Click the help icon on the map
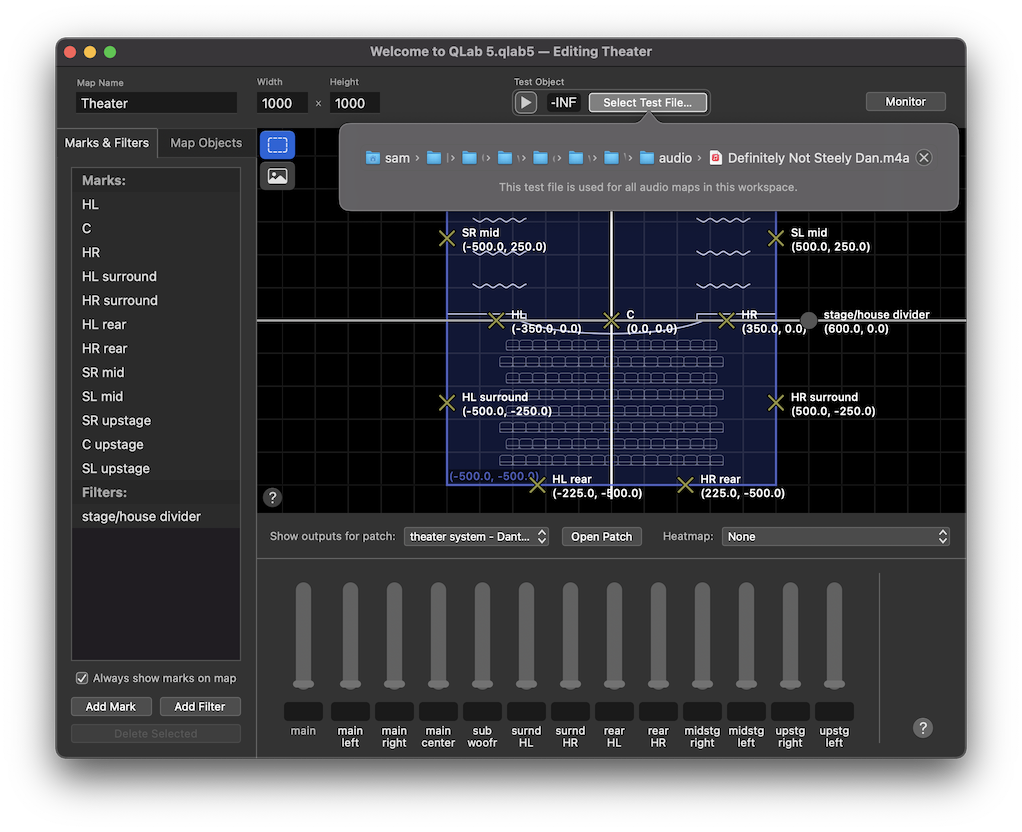Screen dimensions: 1022x832 [x=272, y=497]
